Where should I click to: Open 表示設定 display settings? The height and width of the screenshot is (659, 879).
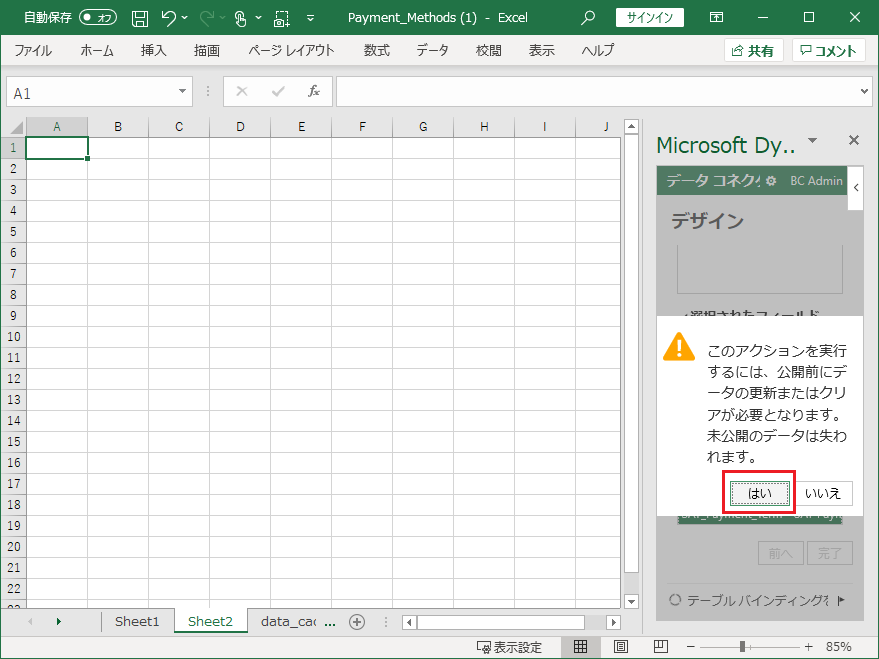pyautogui.click(x=509, y=647)
